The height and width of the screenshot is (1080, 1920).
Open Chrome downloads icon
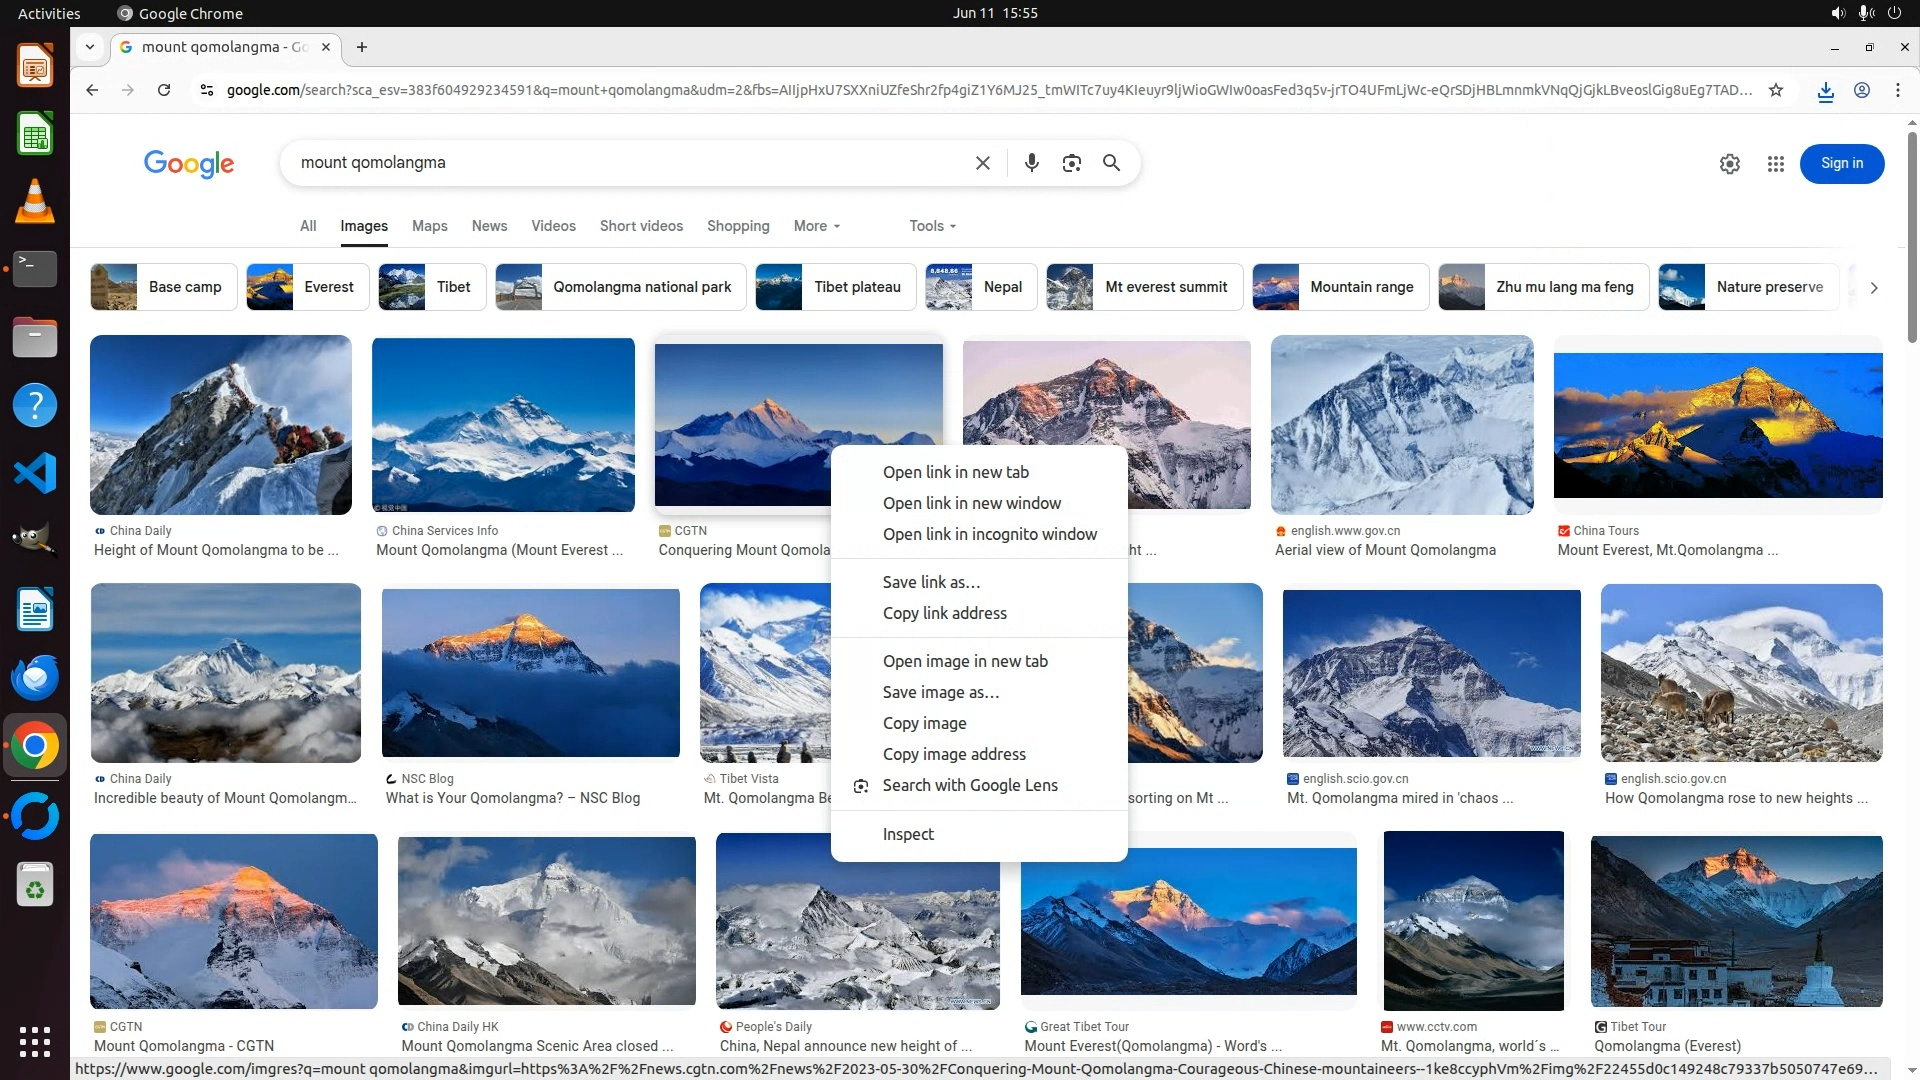click(x=1825, y=91)
